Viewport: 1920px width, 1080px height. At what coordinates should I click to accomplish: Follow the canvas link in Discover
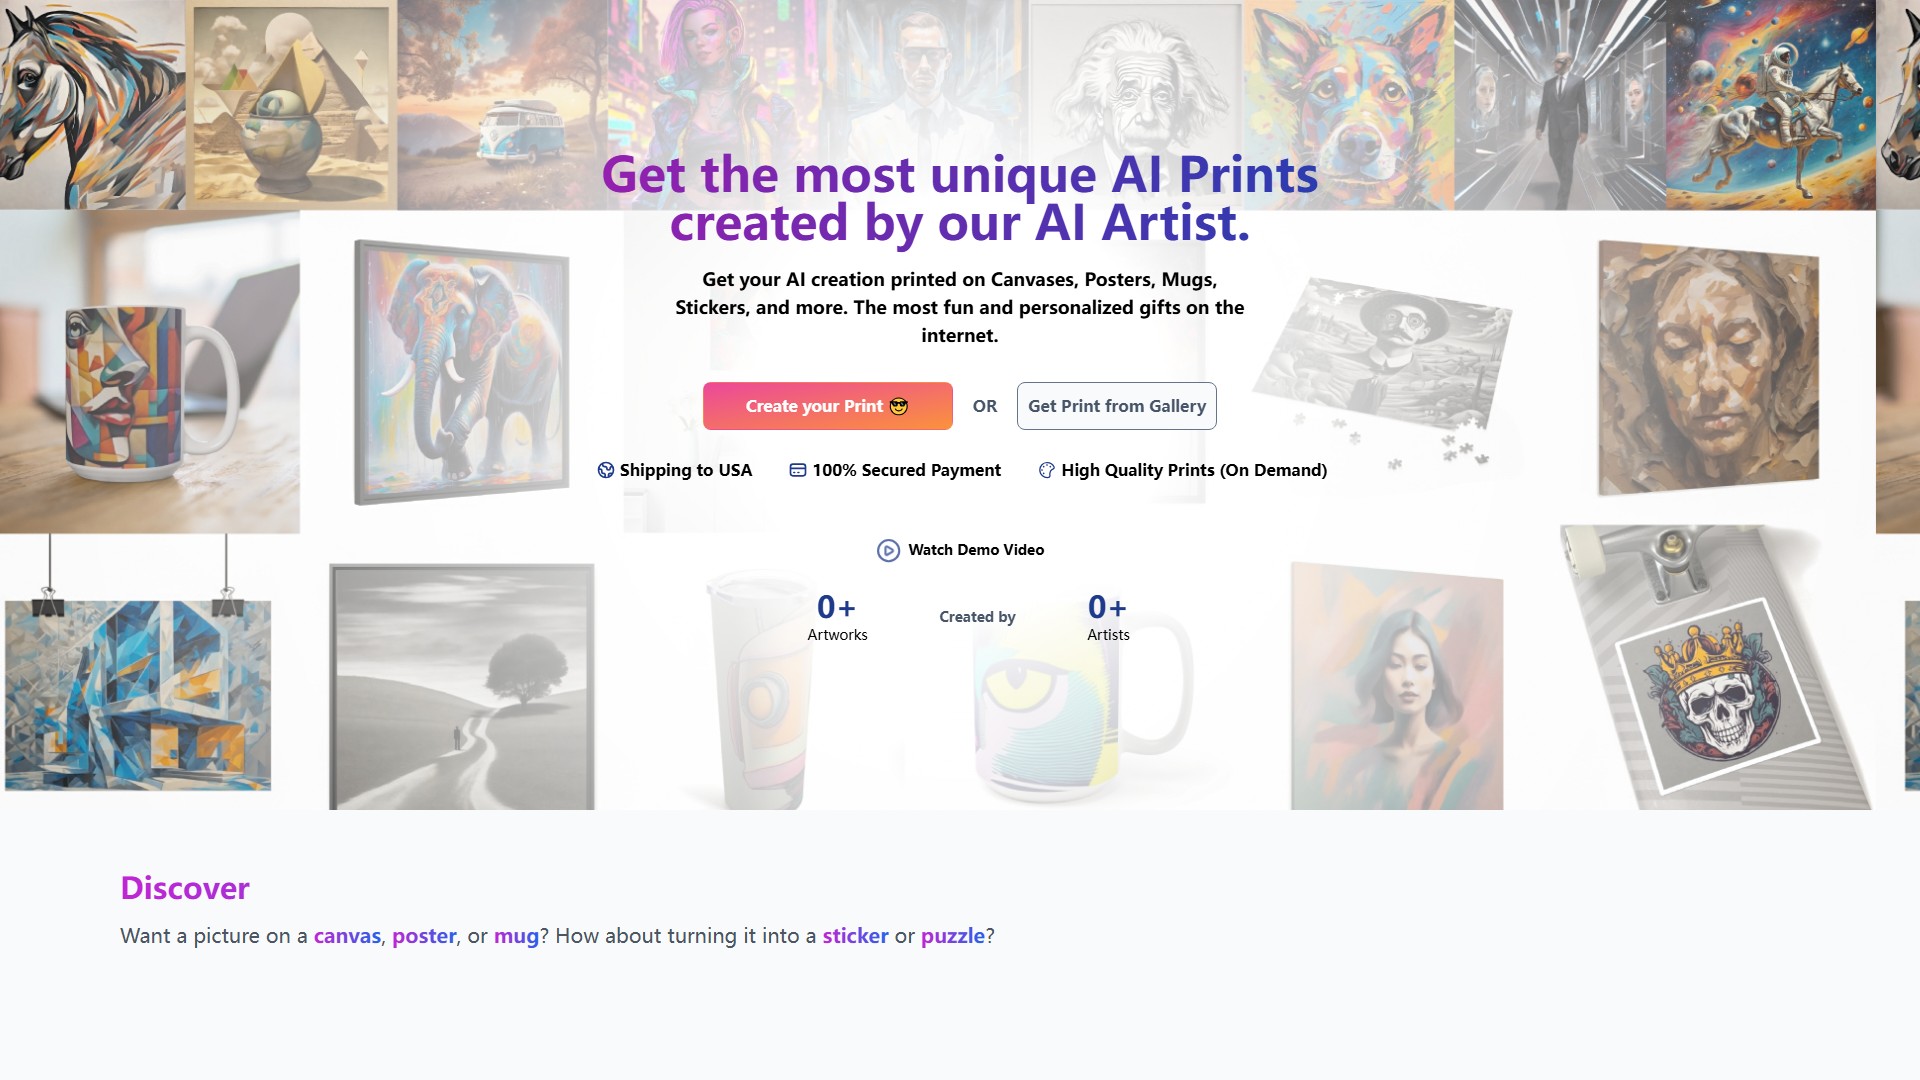coord(347,936)
